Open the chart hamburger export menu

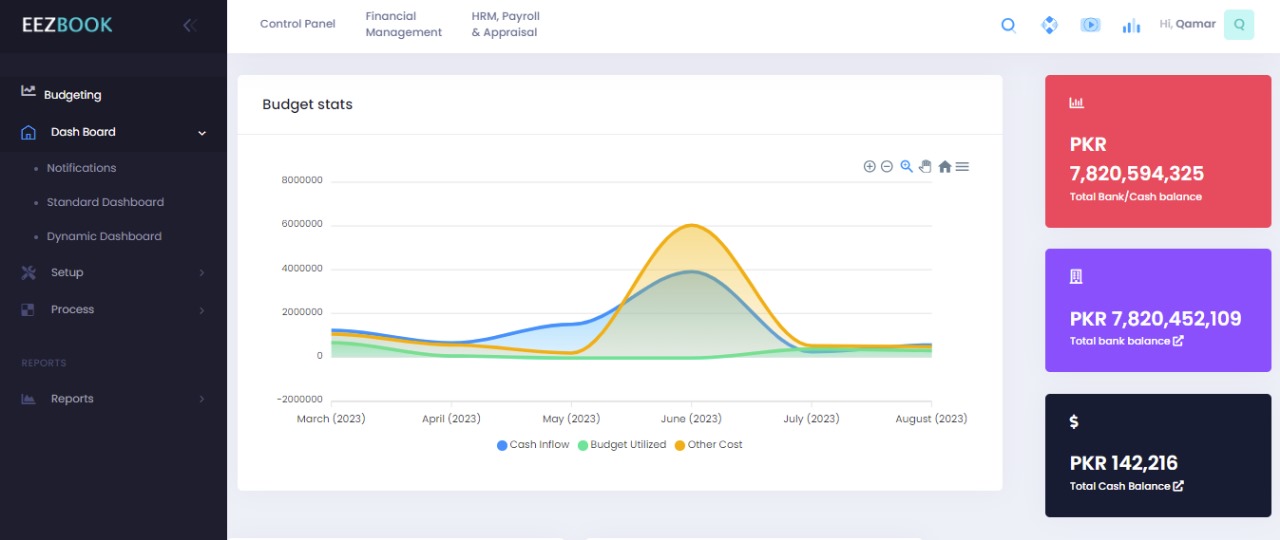click(x=962, y=167)
